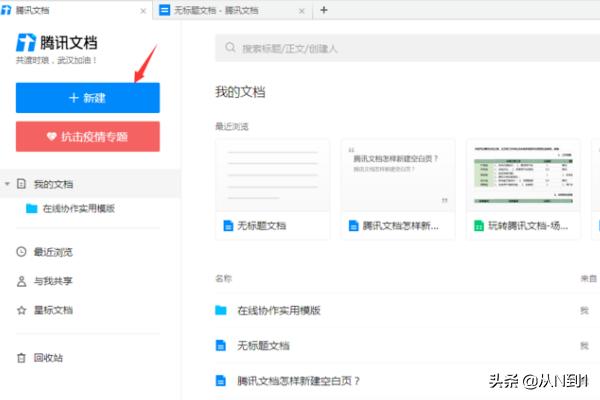Click the star icon for 星标文档
The height and width of the screenshot is (400, 600).
21,310
